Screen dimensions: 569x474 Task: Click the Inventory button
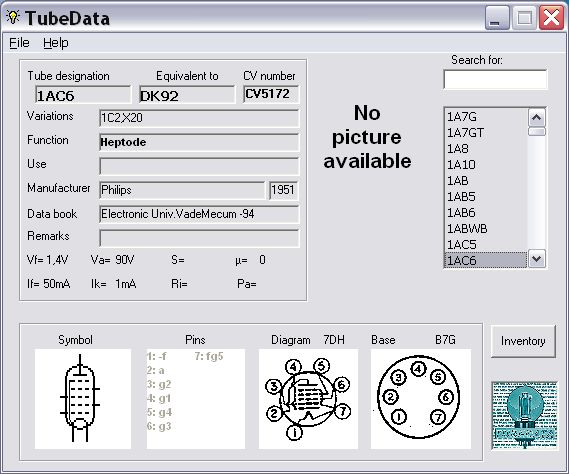point(523,341)
